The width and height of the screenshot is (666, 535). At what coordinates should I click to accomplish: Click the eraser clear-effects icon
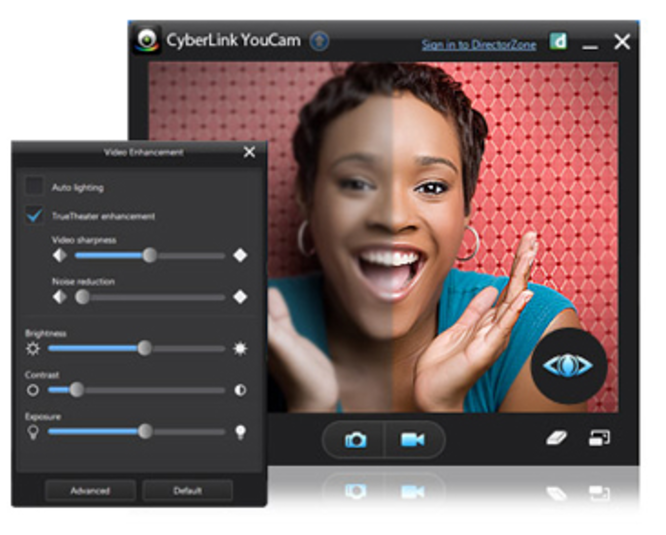click(x=556, y=438)
